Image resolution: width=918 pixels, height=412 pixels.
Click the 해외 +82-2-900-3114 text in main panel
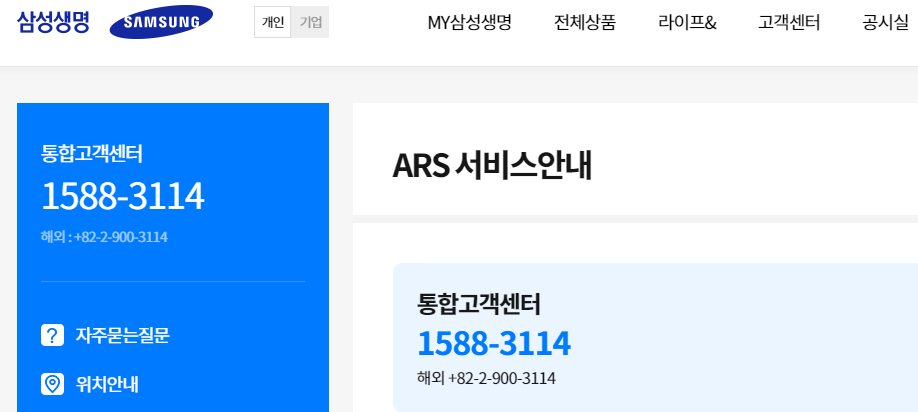coord(486,378)
